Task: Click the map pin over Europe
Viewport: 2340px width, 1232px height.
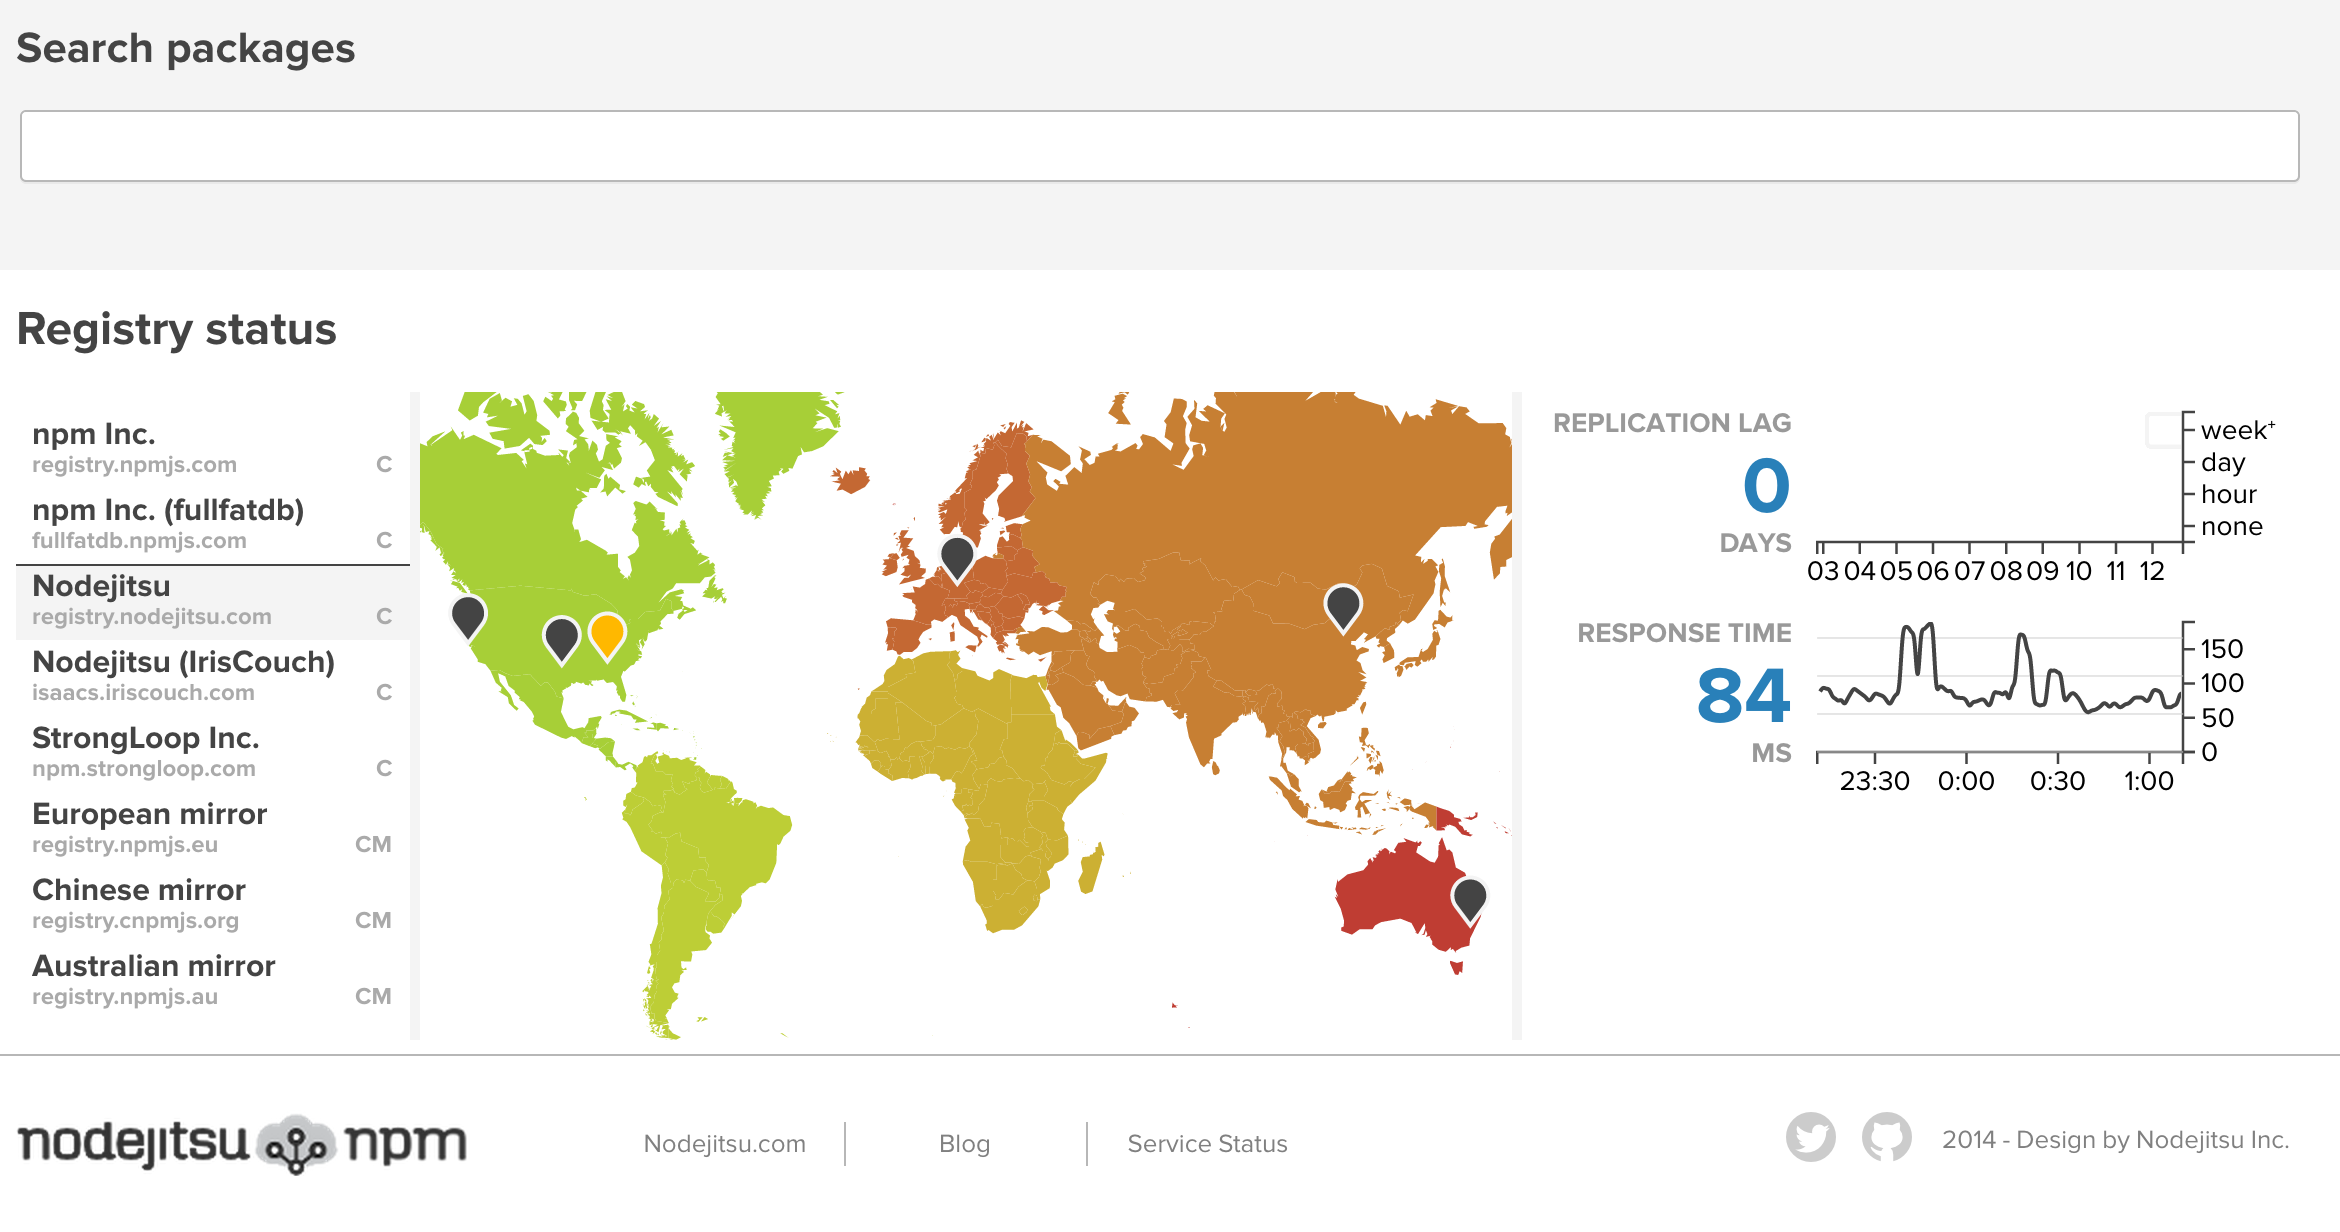Action: 958,558
